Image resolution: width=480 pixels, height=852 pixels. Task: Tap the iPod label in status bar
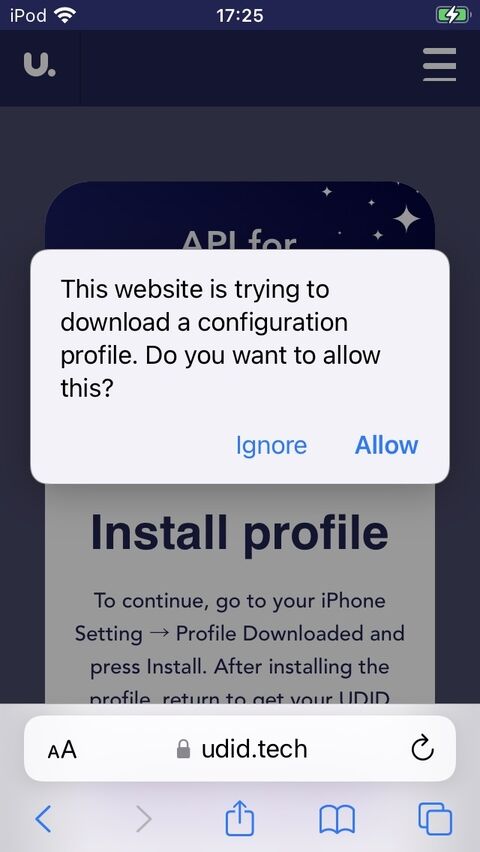point(28,15)
